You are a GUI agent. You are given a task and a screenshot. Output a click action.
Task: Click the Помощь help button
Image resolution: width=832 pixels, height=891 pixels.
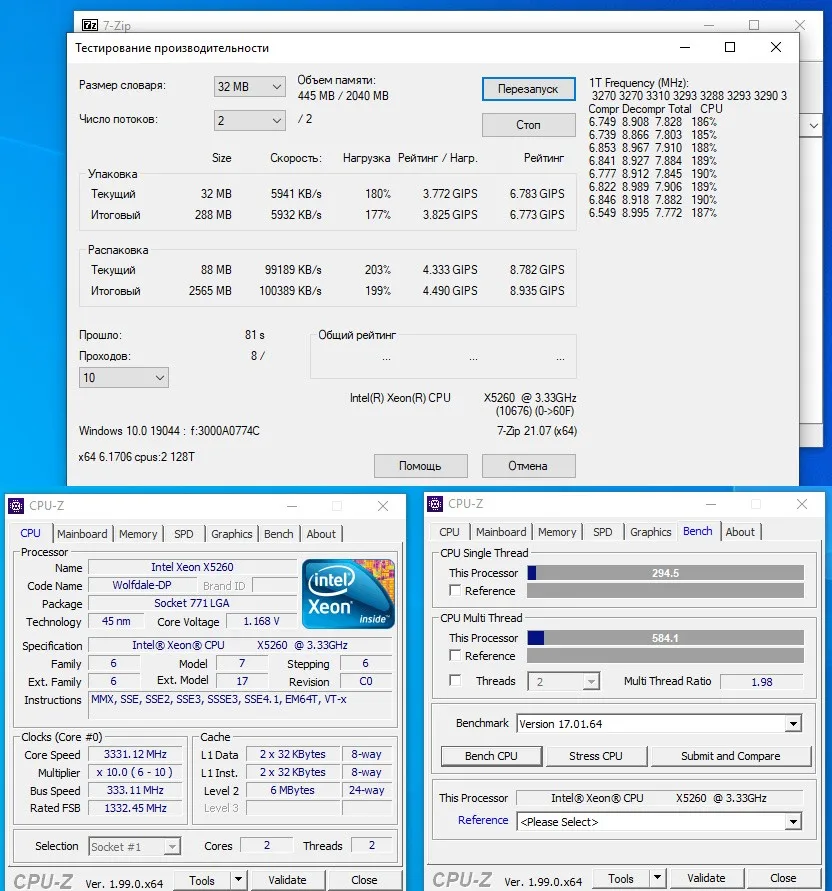[421, 466]
